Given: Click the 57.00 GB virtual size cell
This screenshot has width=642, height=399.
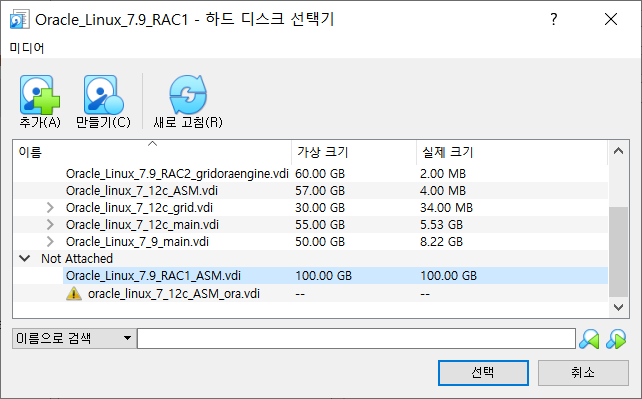Looking at the screenshot, I should pos(320,191).
